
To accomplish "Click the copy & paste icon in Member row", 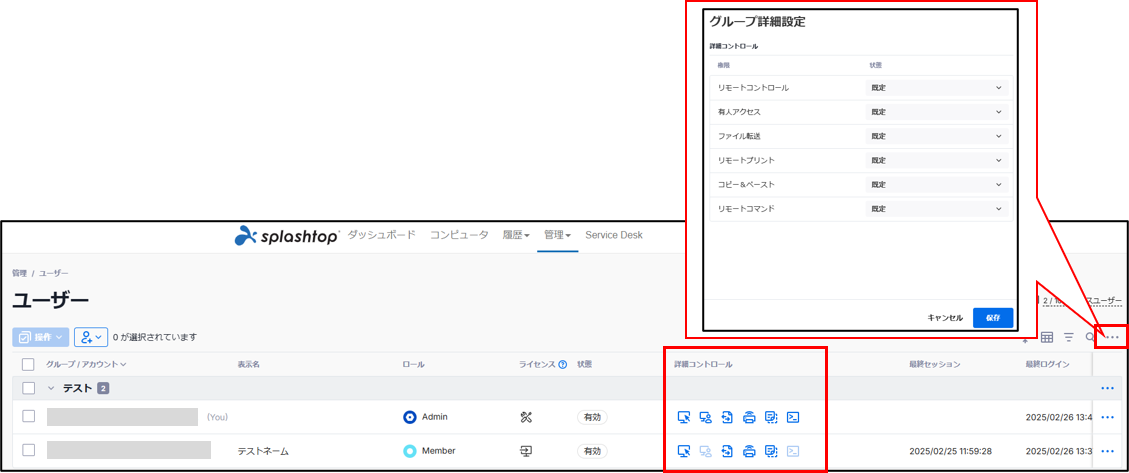I will tap(771, 452).
